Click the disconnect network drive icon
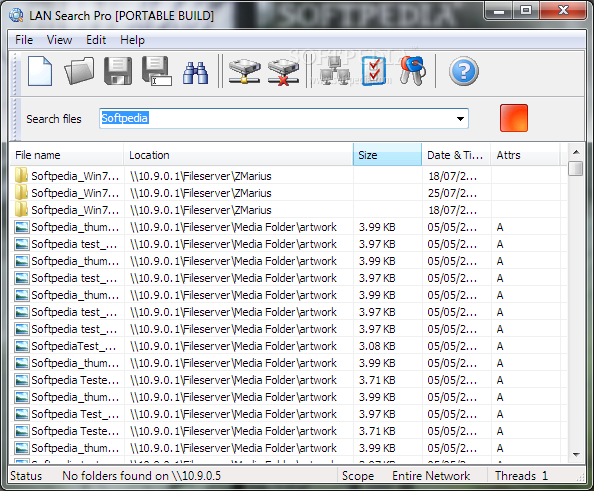The image size is (594, 491). pos(283,72)
